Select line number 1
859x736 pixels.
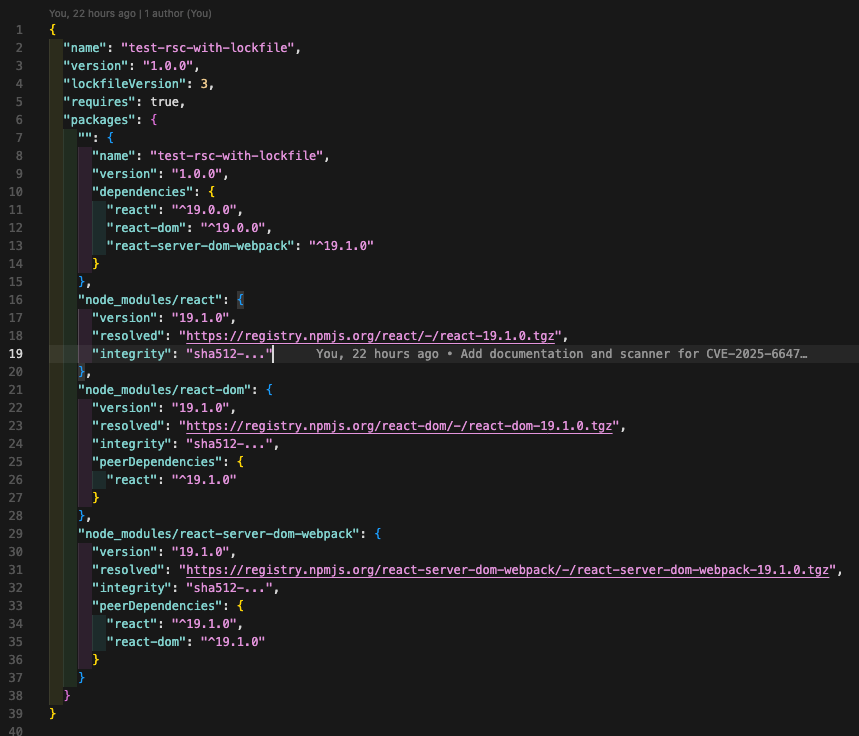pos(18,29)
